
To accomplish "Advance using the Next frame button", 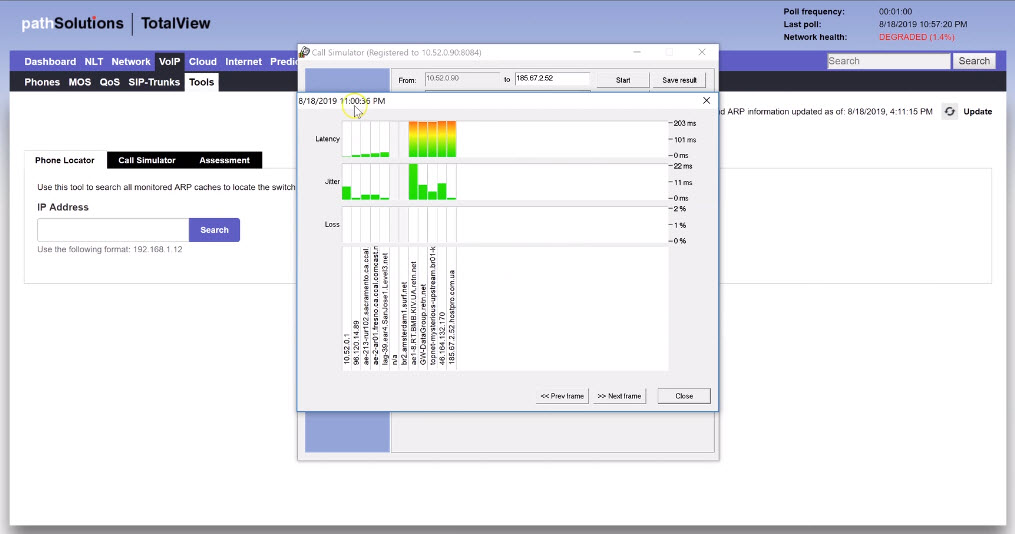I will [x=619, y=396].
